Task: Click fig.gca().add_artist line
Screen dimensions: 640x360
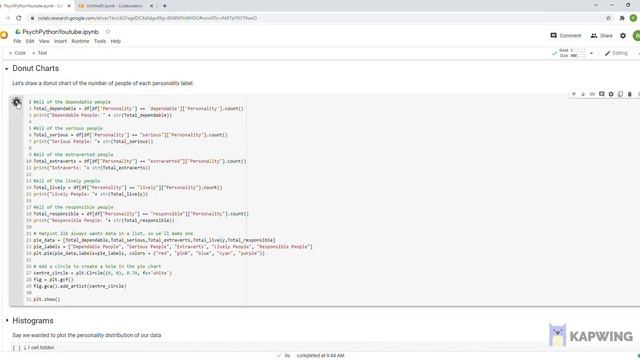Action: [x=80, y=287]
